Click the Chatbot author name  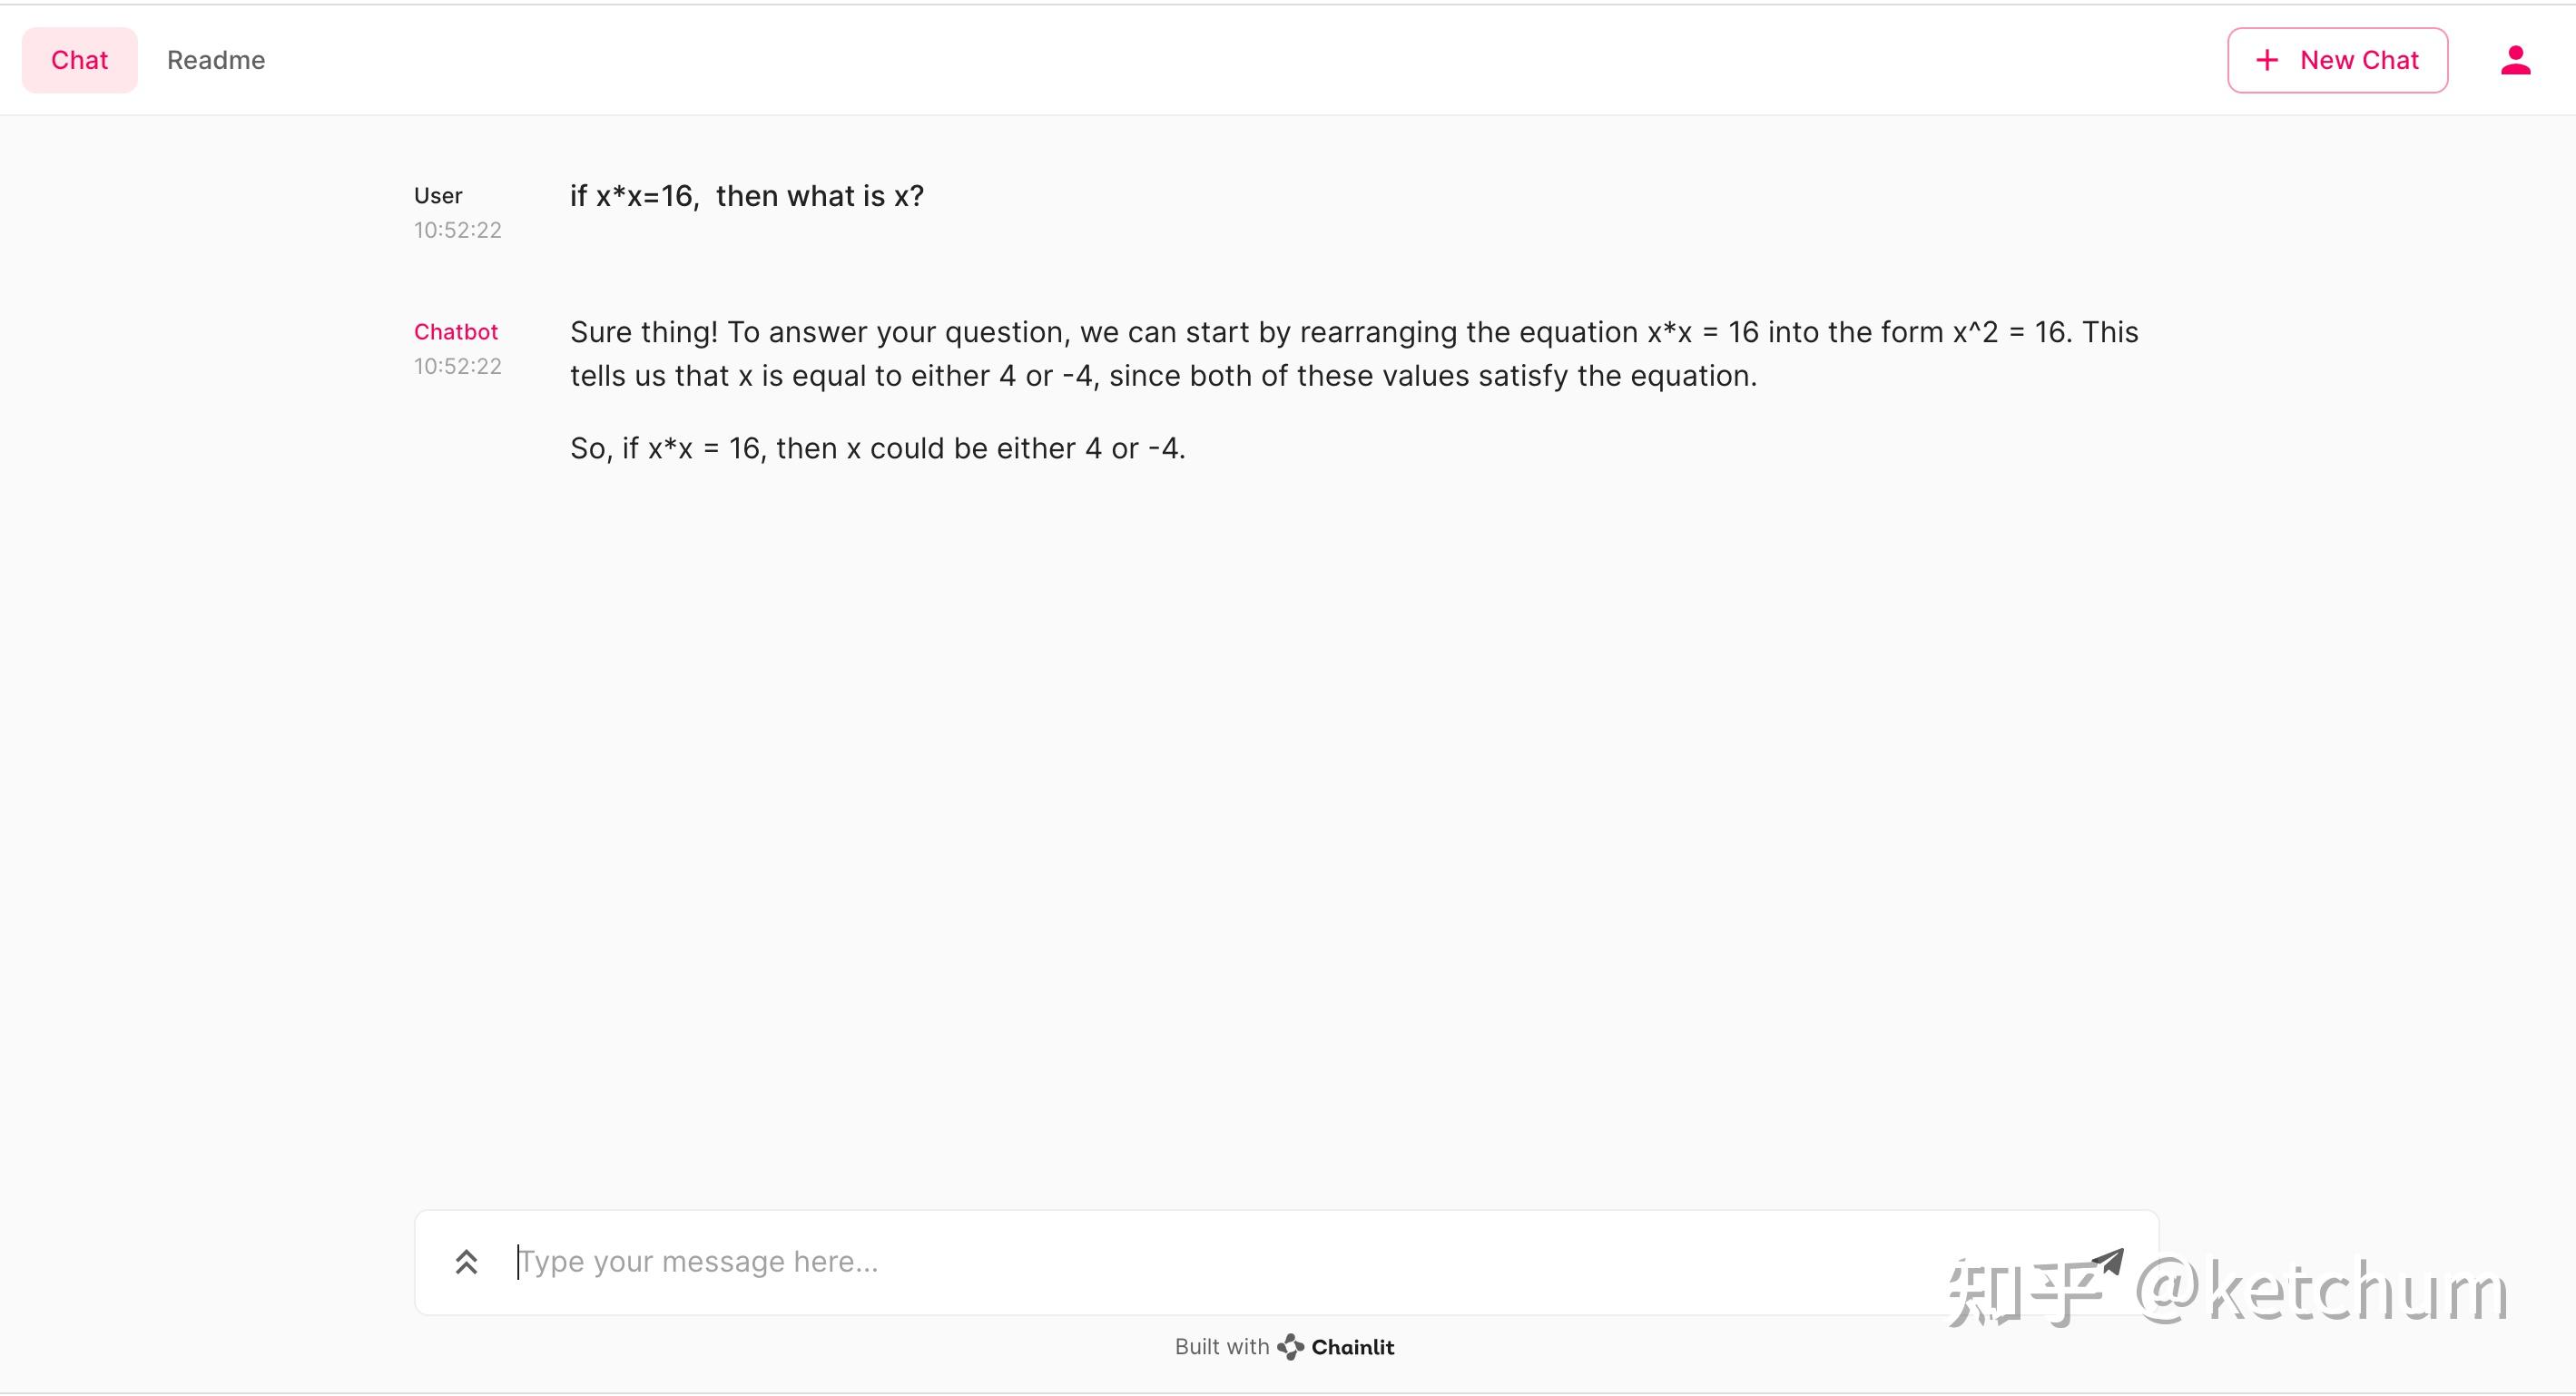[x=456, y=332]
